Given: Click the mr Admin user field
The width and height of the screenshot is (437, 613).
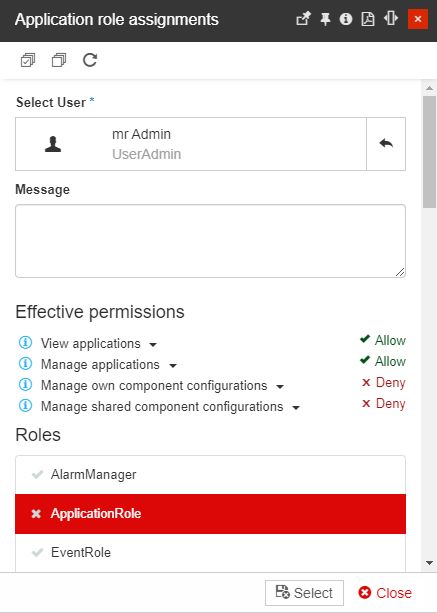Looking at the screenshot, I should pyautogui.click(x=191, y=144).
